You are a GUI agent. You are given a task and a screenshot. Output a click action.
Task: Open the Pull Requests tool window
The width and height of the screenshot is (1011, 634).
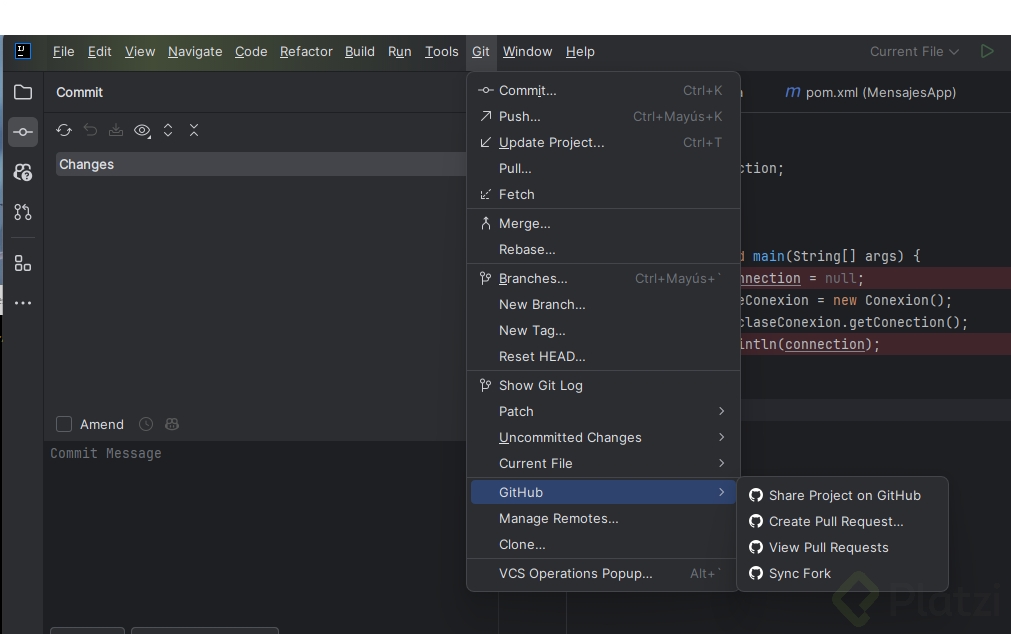coord(23,212)
